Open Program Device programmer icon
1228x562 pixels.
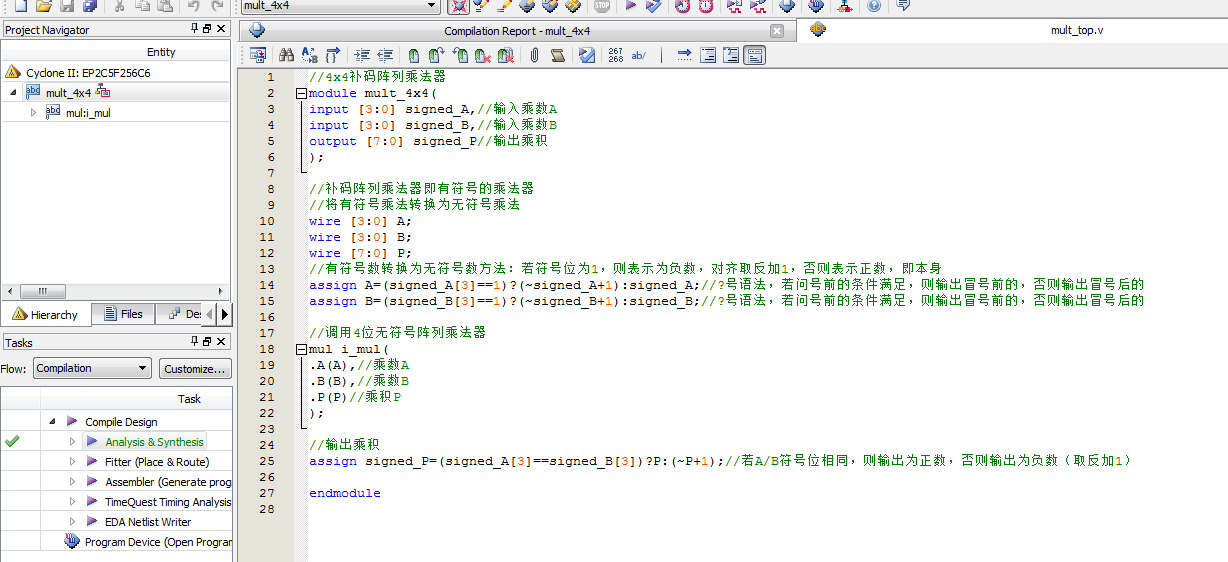(x=71, y=542)
